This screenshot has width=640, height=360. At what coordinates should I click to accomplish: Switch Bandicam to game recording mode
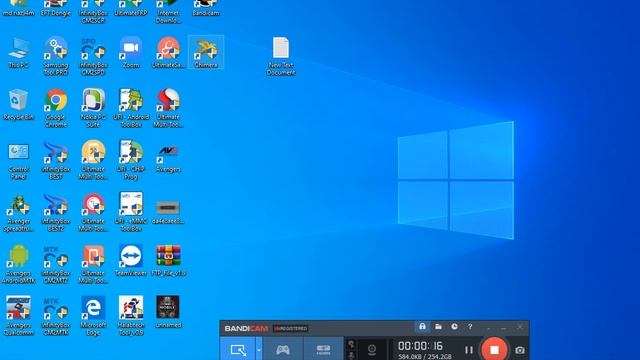[283, 349]
